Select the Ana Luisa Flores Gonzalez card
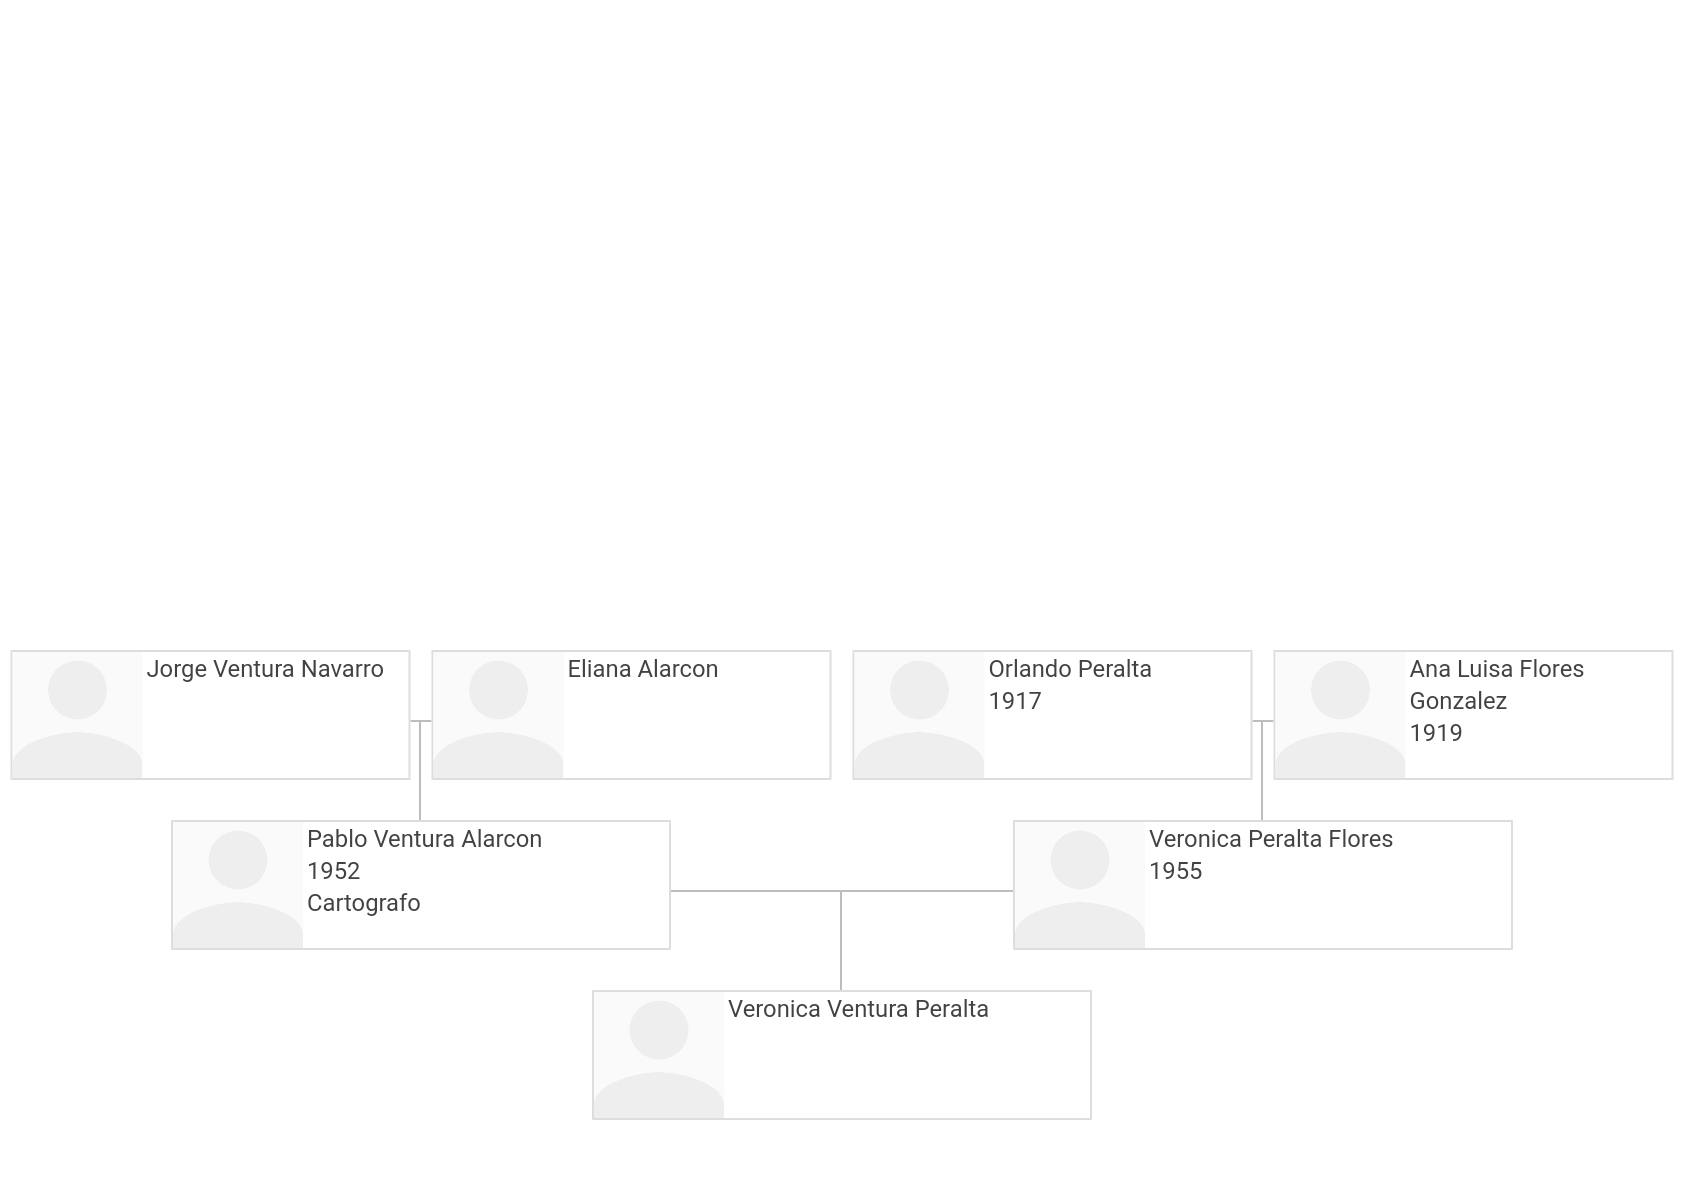The width and height of the screenshot is (1684, 1196). point(1473,715)
